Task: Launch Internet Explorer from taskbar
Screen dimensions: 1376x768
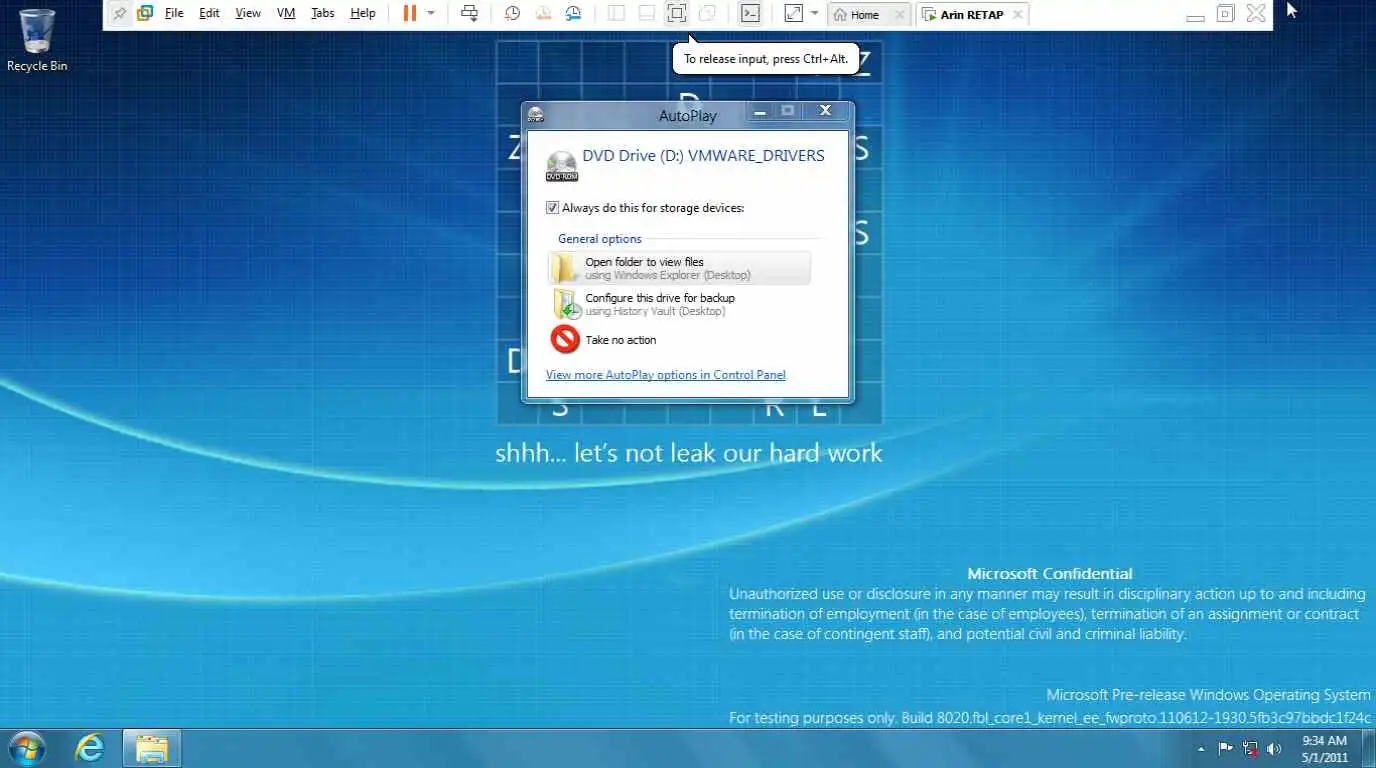Action: coord(90,748)
